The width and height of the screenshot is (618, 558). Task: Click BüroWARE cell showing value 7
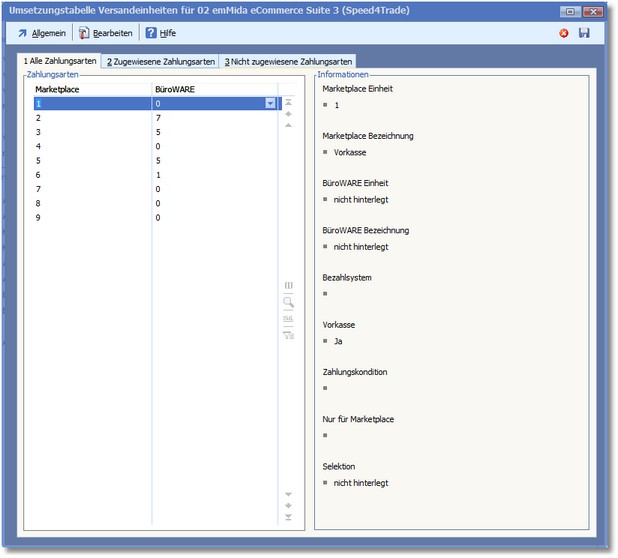click(x=210, y=117)
